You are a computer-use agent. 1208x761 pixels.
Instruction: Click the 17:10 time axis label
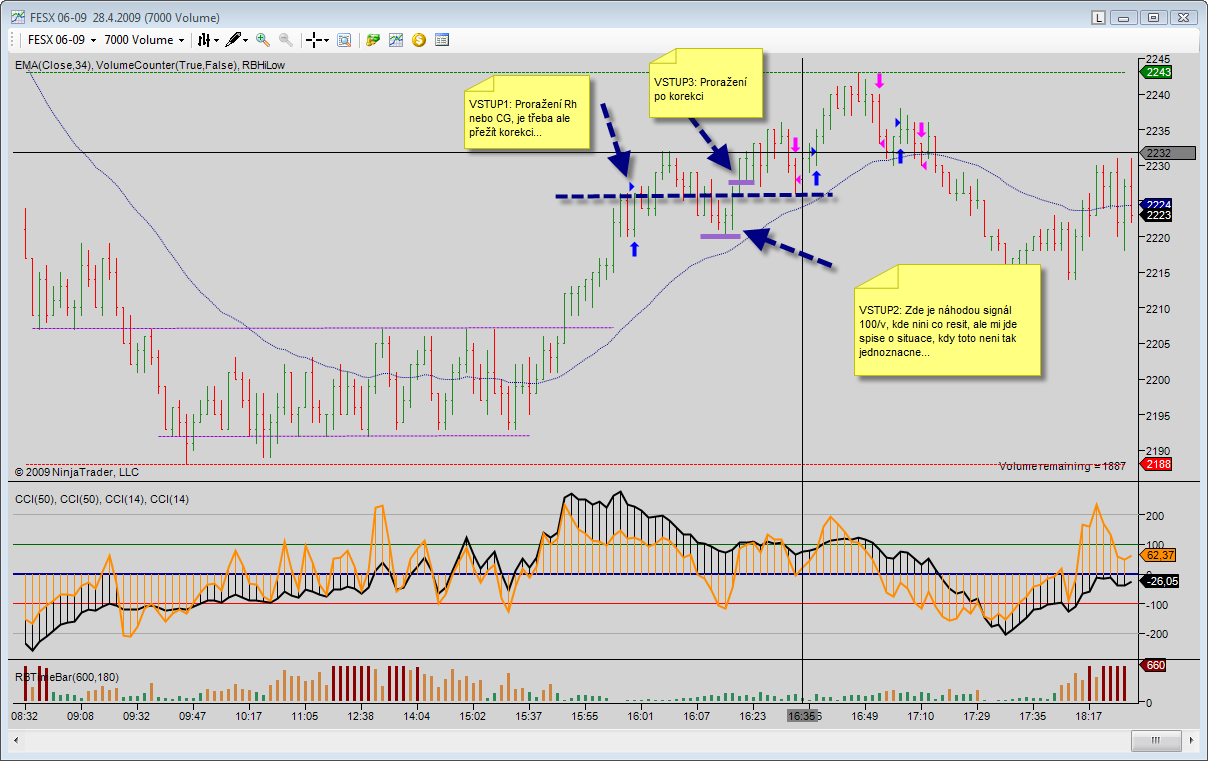point(921,716)
